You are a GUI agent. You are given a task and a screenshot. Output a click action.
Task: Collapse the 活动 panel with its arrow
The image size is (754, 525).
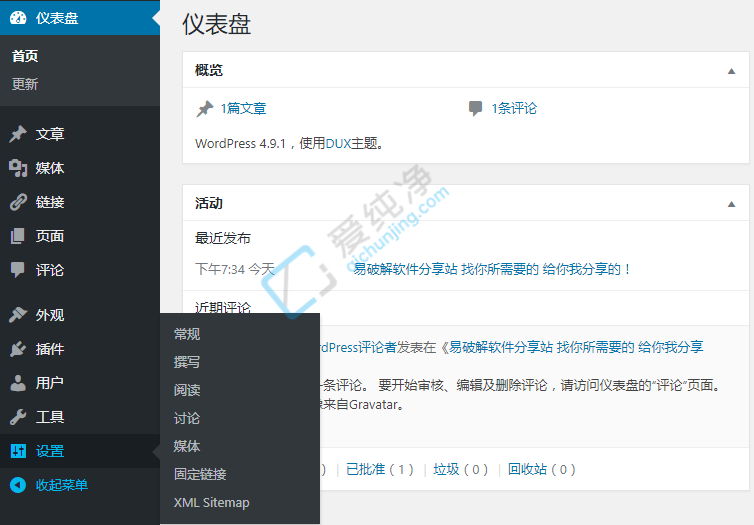point(731,204)
